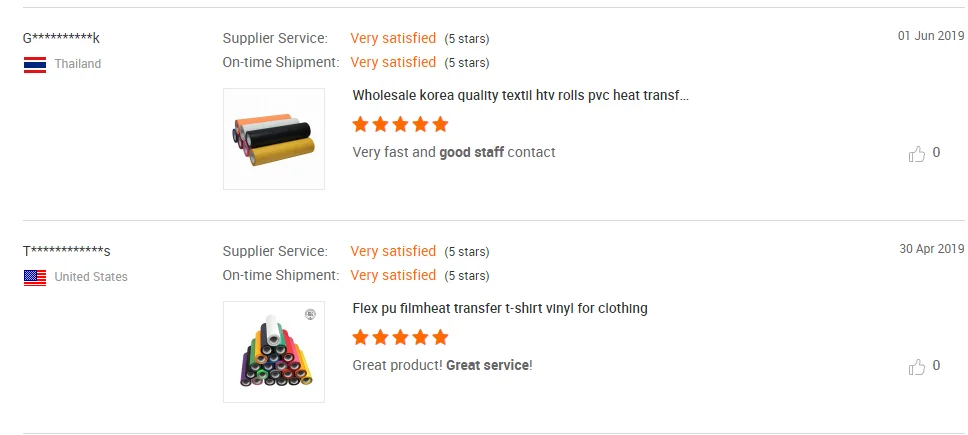Click the thumbs-up icon on Thailand review
Screen dimensions: 968x435
(916, 154)
